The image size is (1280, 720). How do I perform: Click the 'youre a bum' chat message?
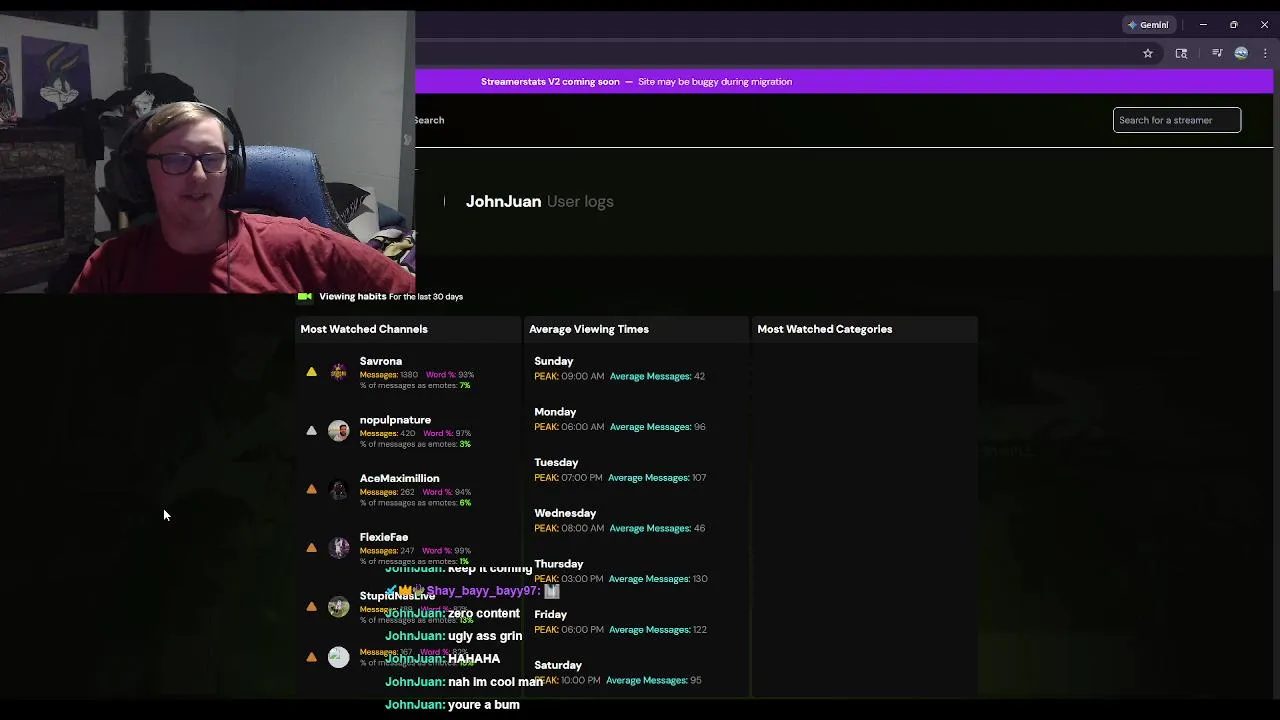click(x=484, y=705)
